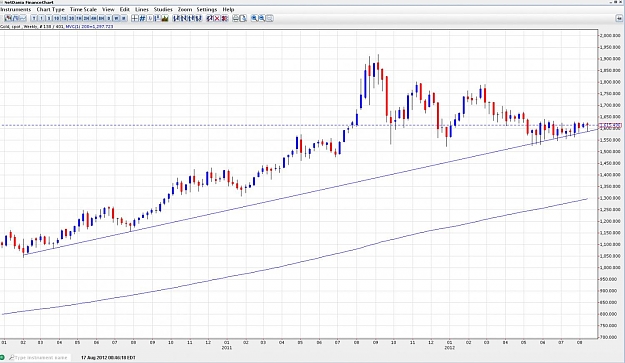This screenshot has height=363, width=625.
Task: Click the print chart icon
Action: tap(236, 18)
